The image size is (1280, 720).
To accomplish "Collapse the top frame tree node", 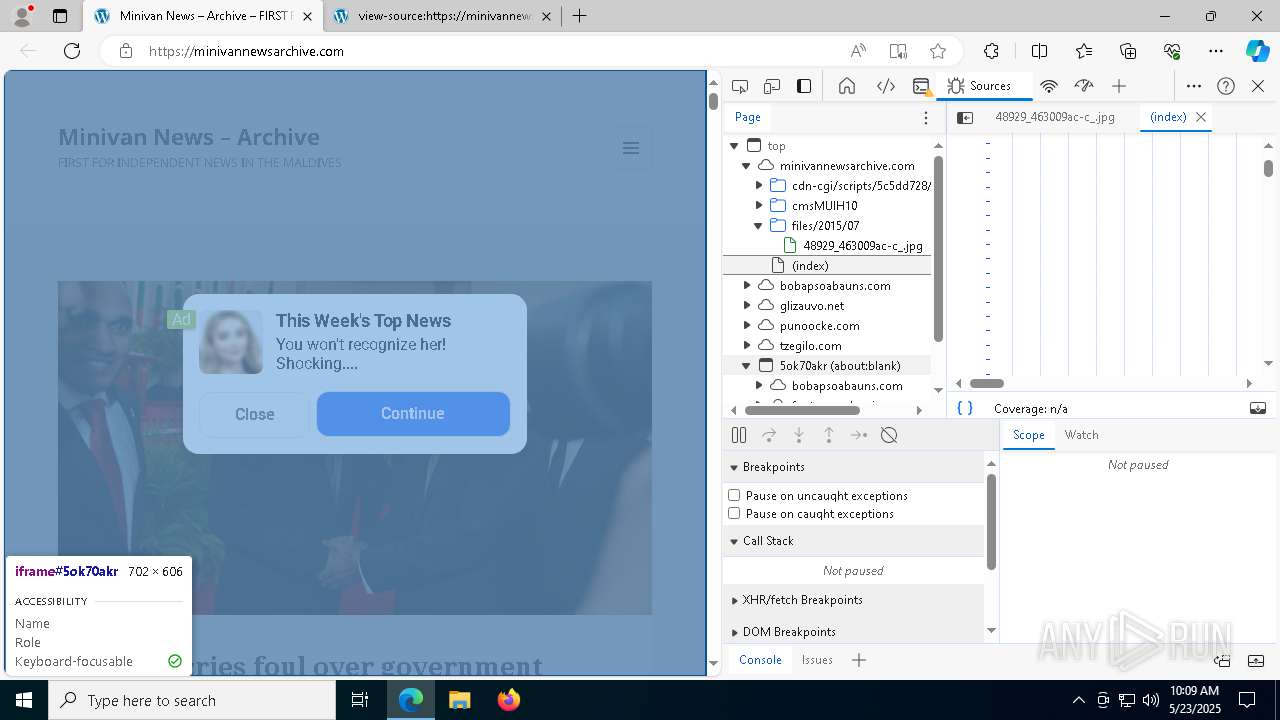I will pos(734,146).
